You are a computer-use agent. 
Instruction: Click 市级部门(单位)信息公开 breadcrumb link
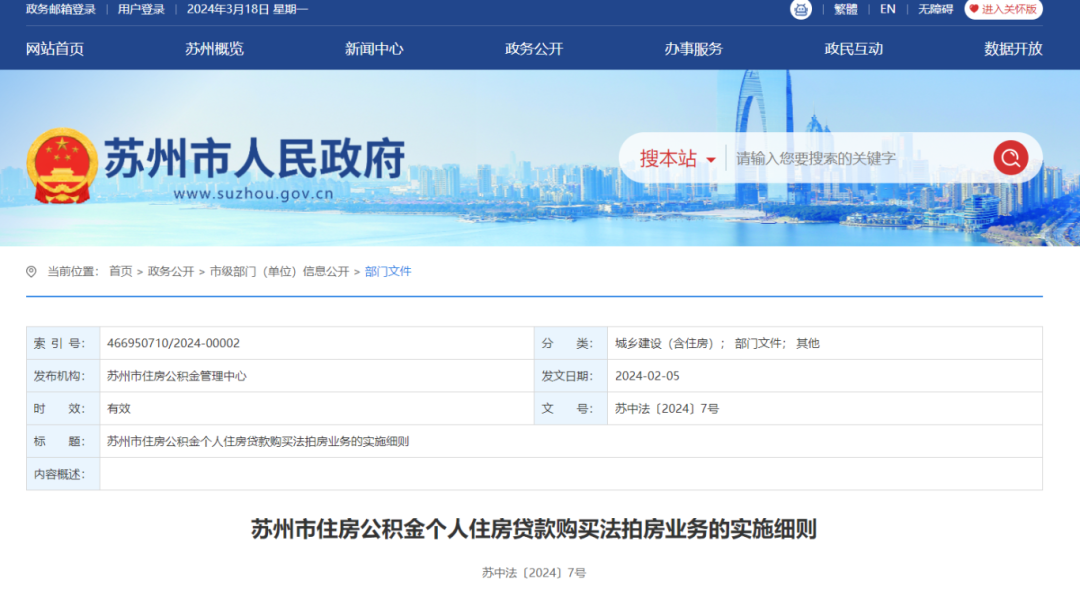click(280, 272)
